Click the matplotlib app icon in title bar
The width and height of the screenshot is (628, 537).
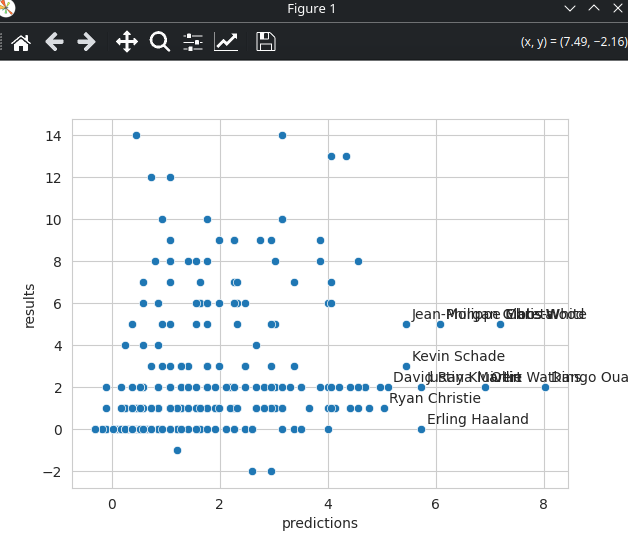click(7, 8)
